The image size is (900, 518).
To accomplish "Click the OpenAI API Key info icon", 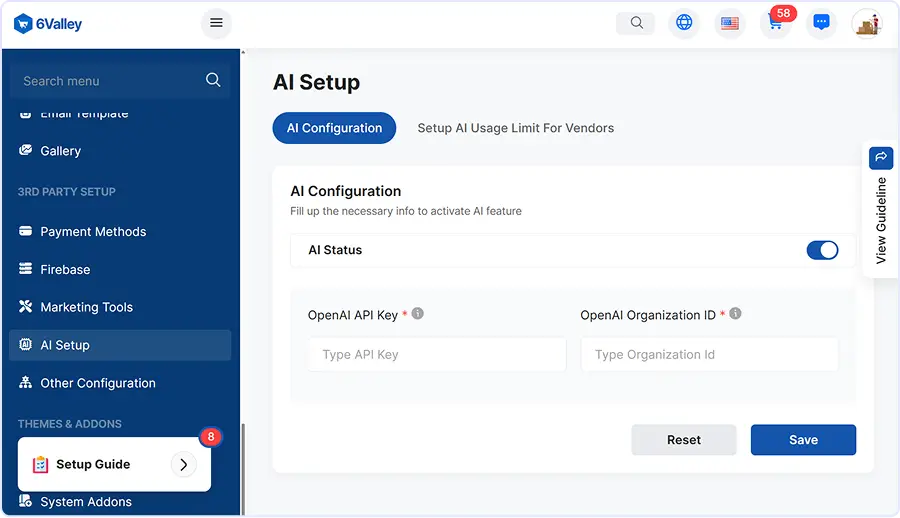I will pyautogui.click(x=418, y=314).
